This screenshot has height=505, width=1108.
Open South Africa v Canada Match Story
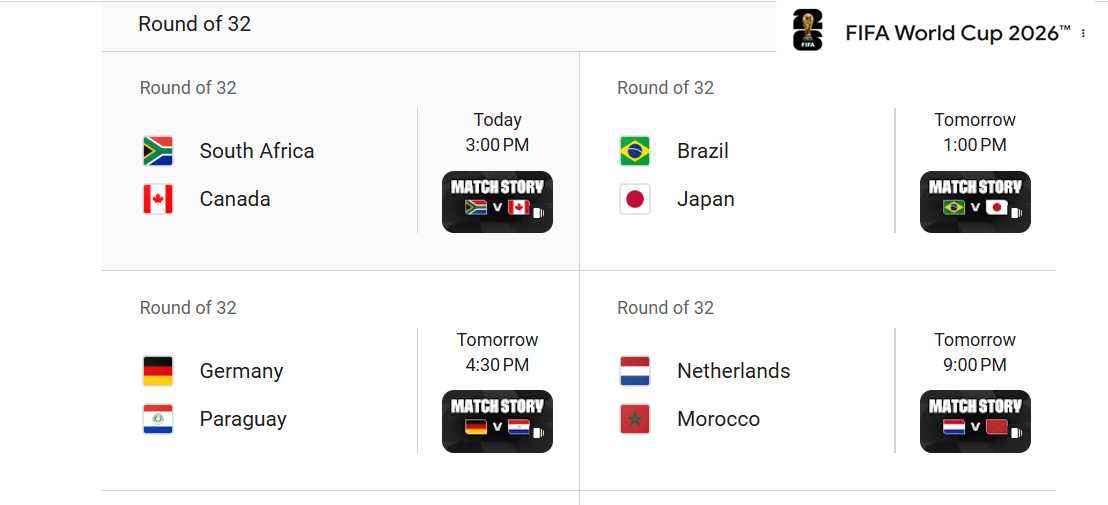tap(497, 202)
